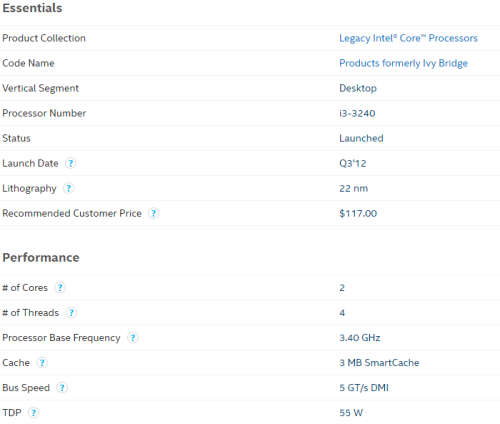This screenshot has height=424, width=500.
Task: Click the $117.00 price value
Action: pyautogui.click(x=358, y=213)
